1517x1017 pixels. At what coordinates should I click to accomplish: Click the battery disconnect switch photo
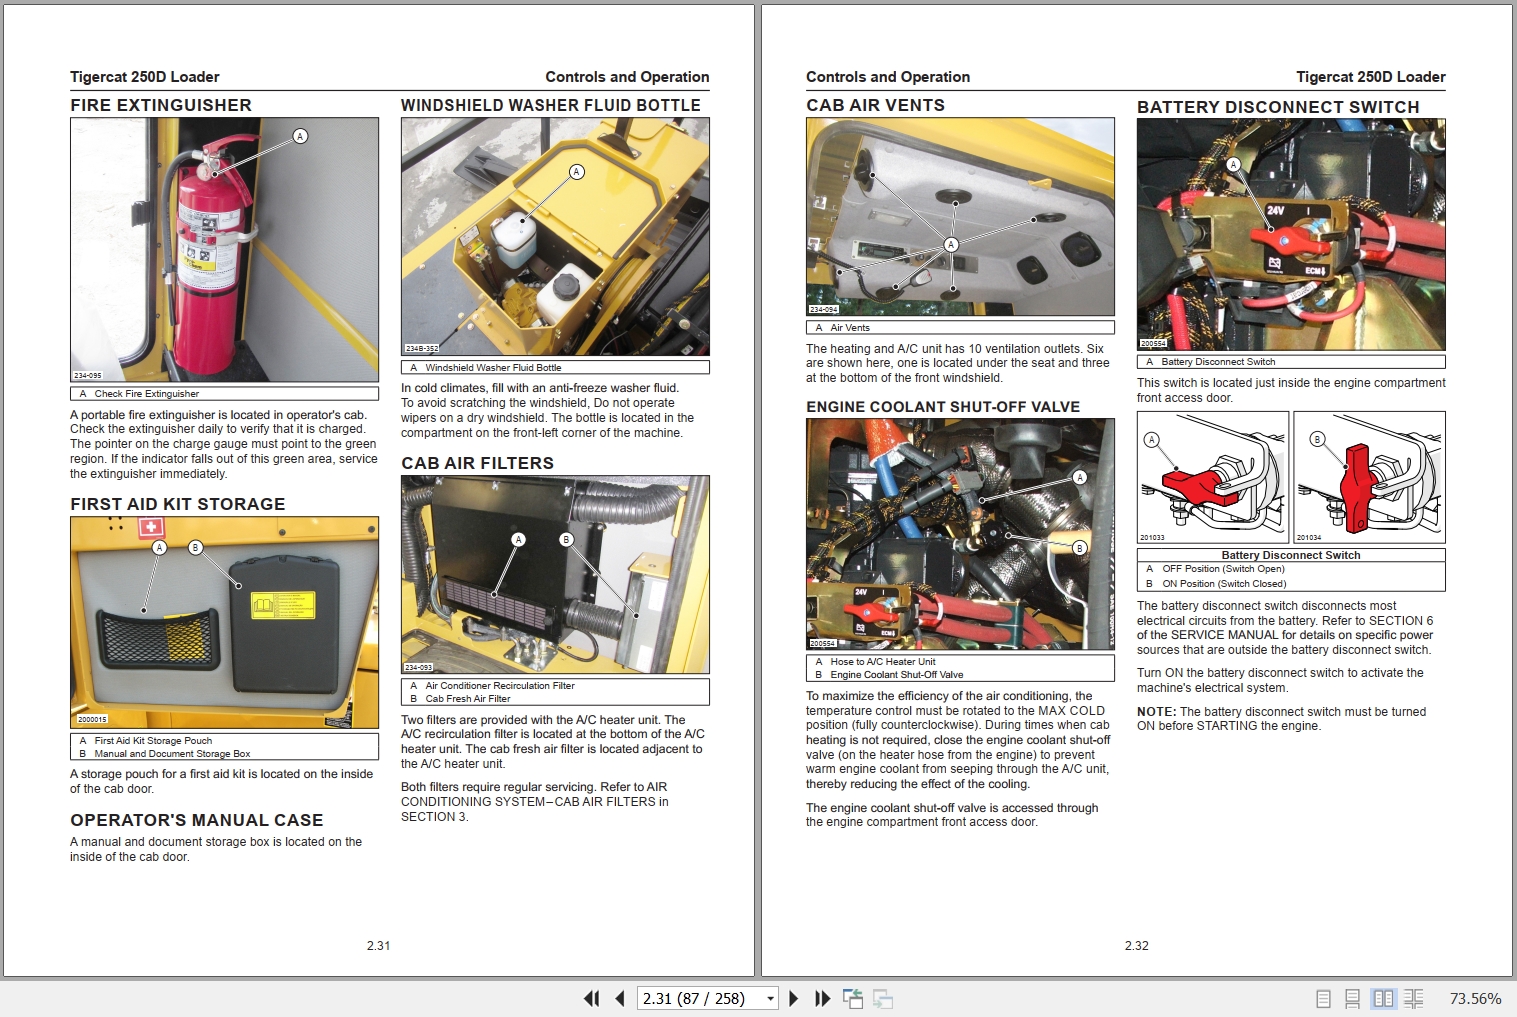[1290, 235]
